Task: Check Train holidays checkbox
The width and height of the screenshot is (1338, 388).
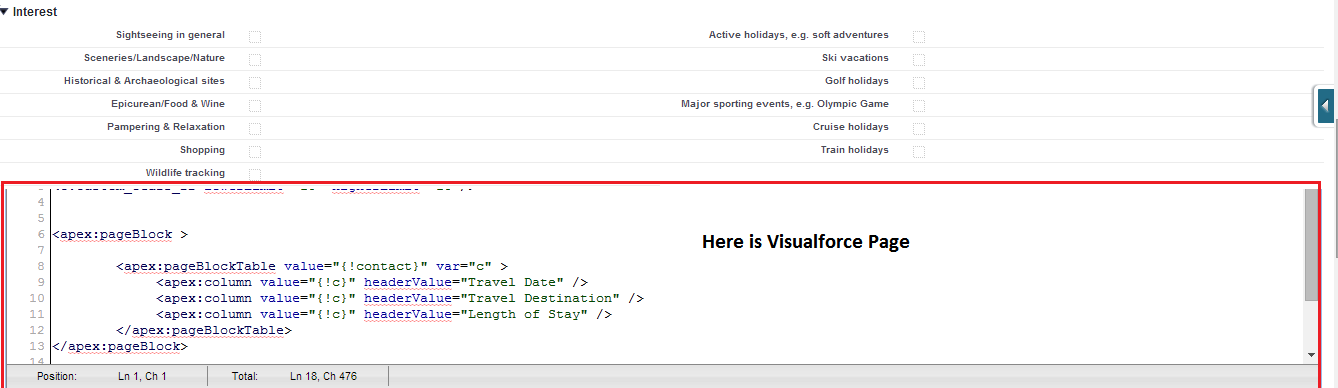Action: point(919,151)
